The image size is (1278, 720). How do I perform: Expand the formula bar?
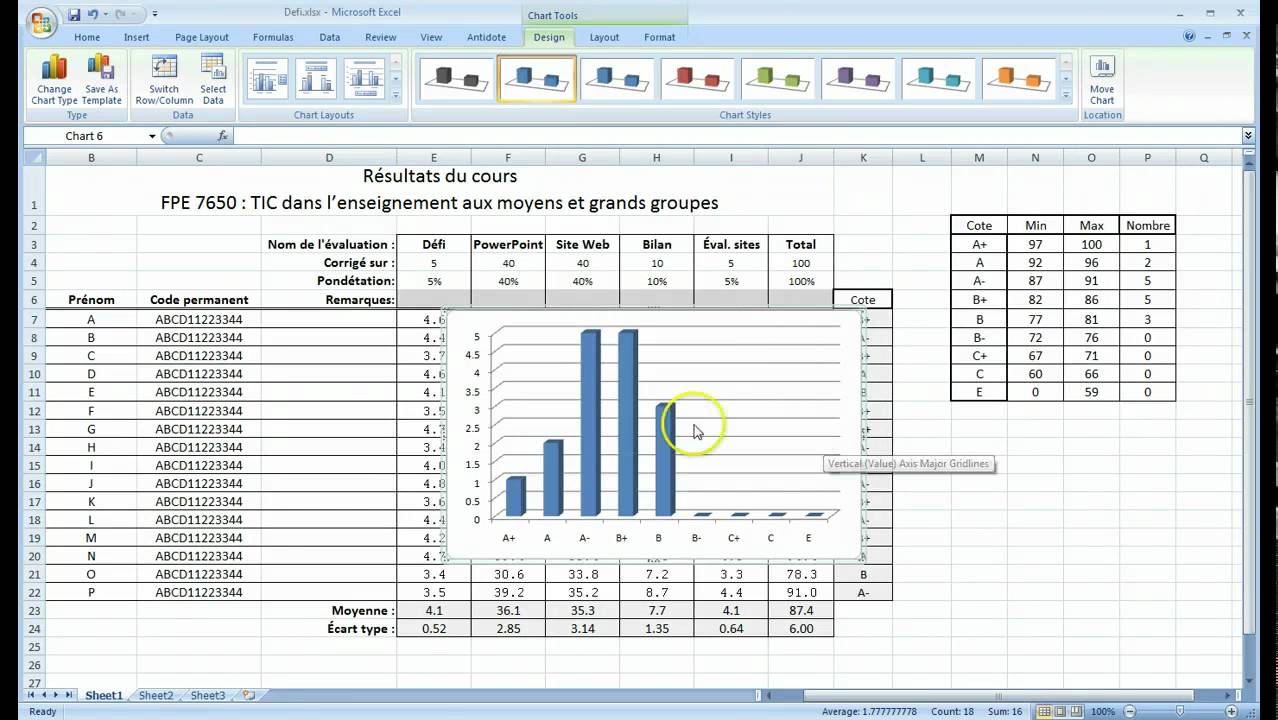click(x=1248, y=135)
